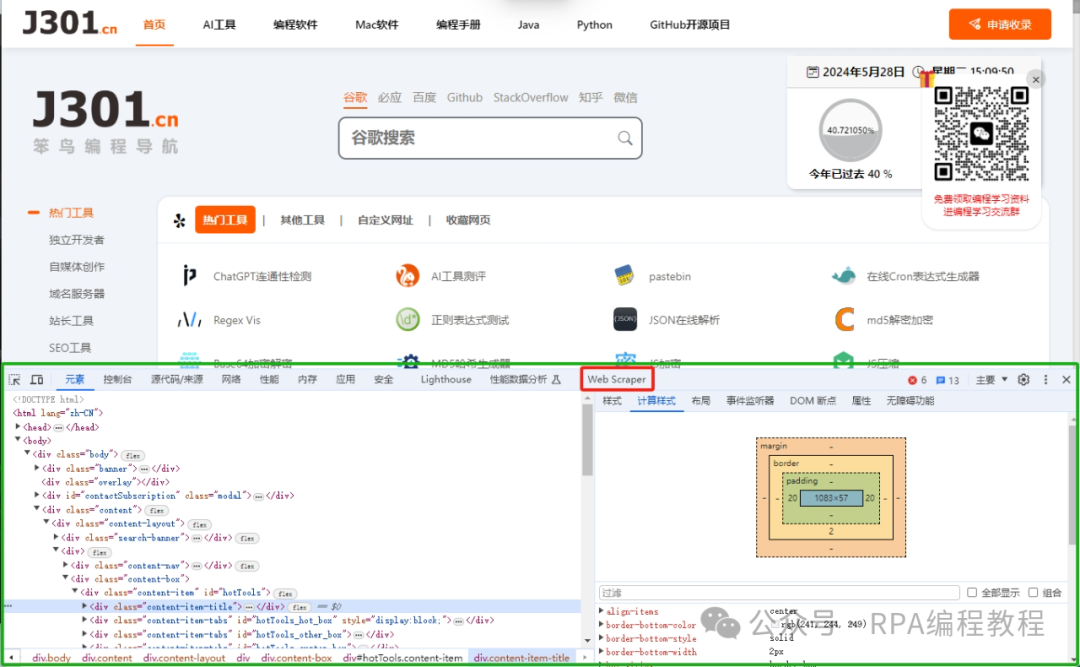
Task: Select the 样式 sub-tab
Action: [612, 401]
